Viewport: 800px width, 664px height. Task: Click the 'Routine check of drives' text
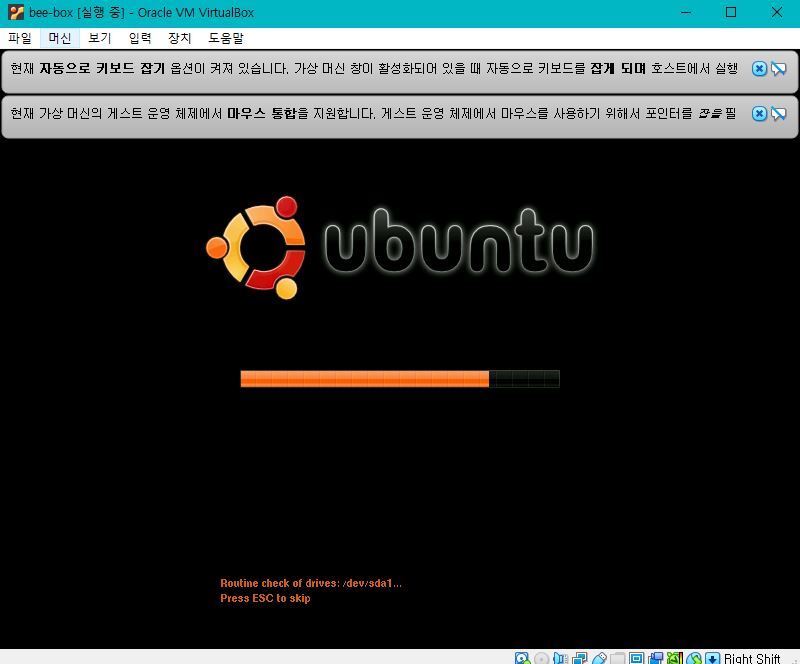(x=311, y=583)
